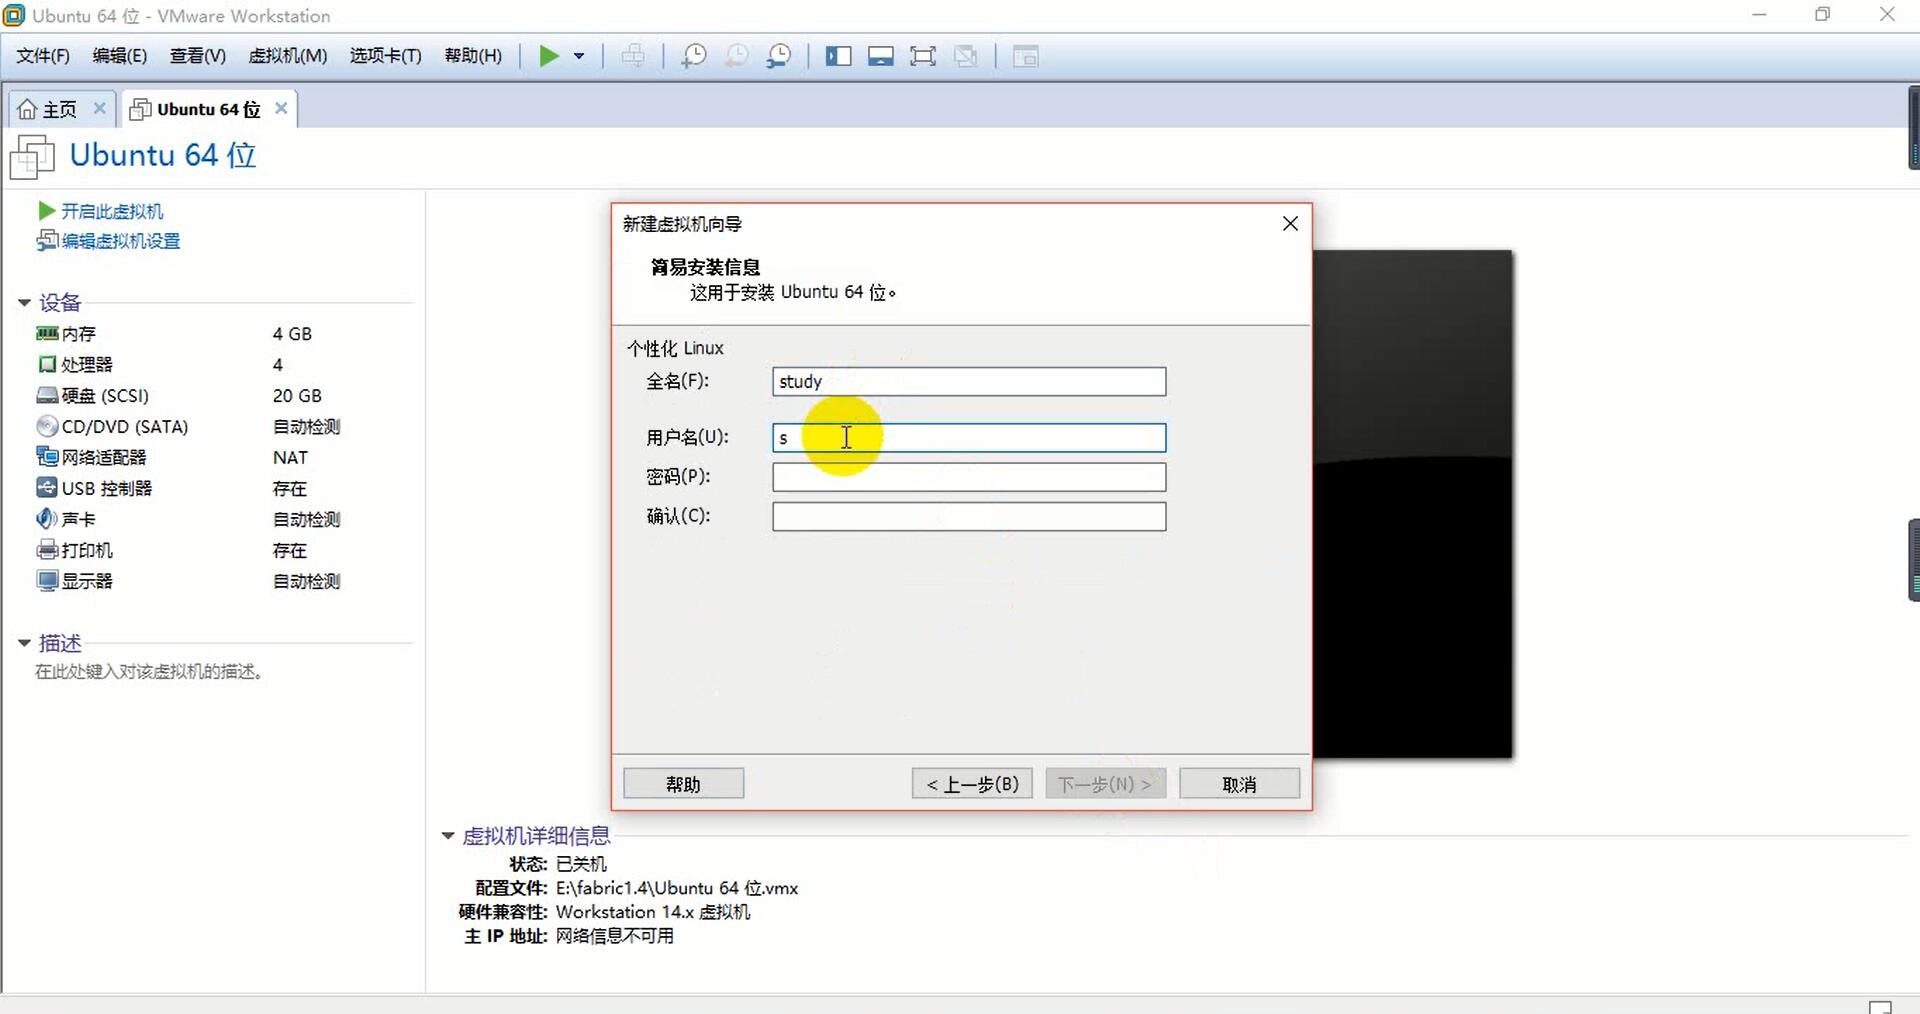Close the 新建虚拟机向导 dialog
Viewport: 1920px width, 1014px height.
point(1290,223)
